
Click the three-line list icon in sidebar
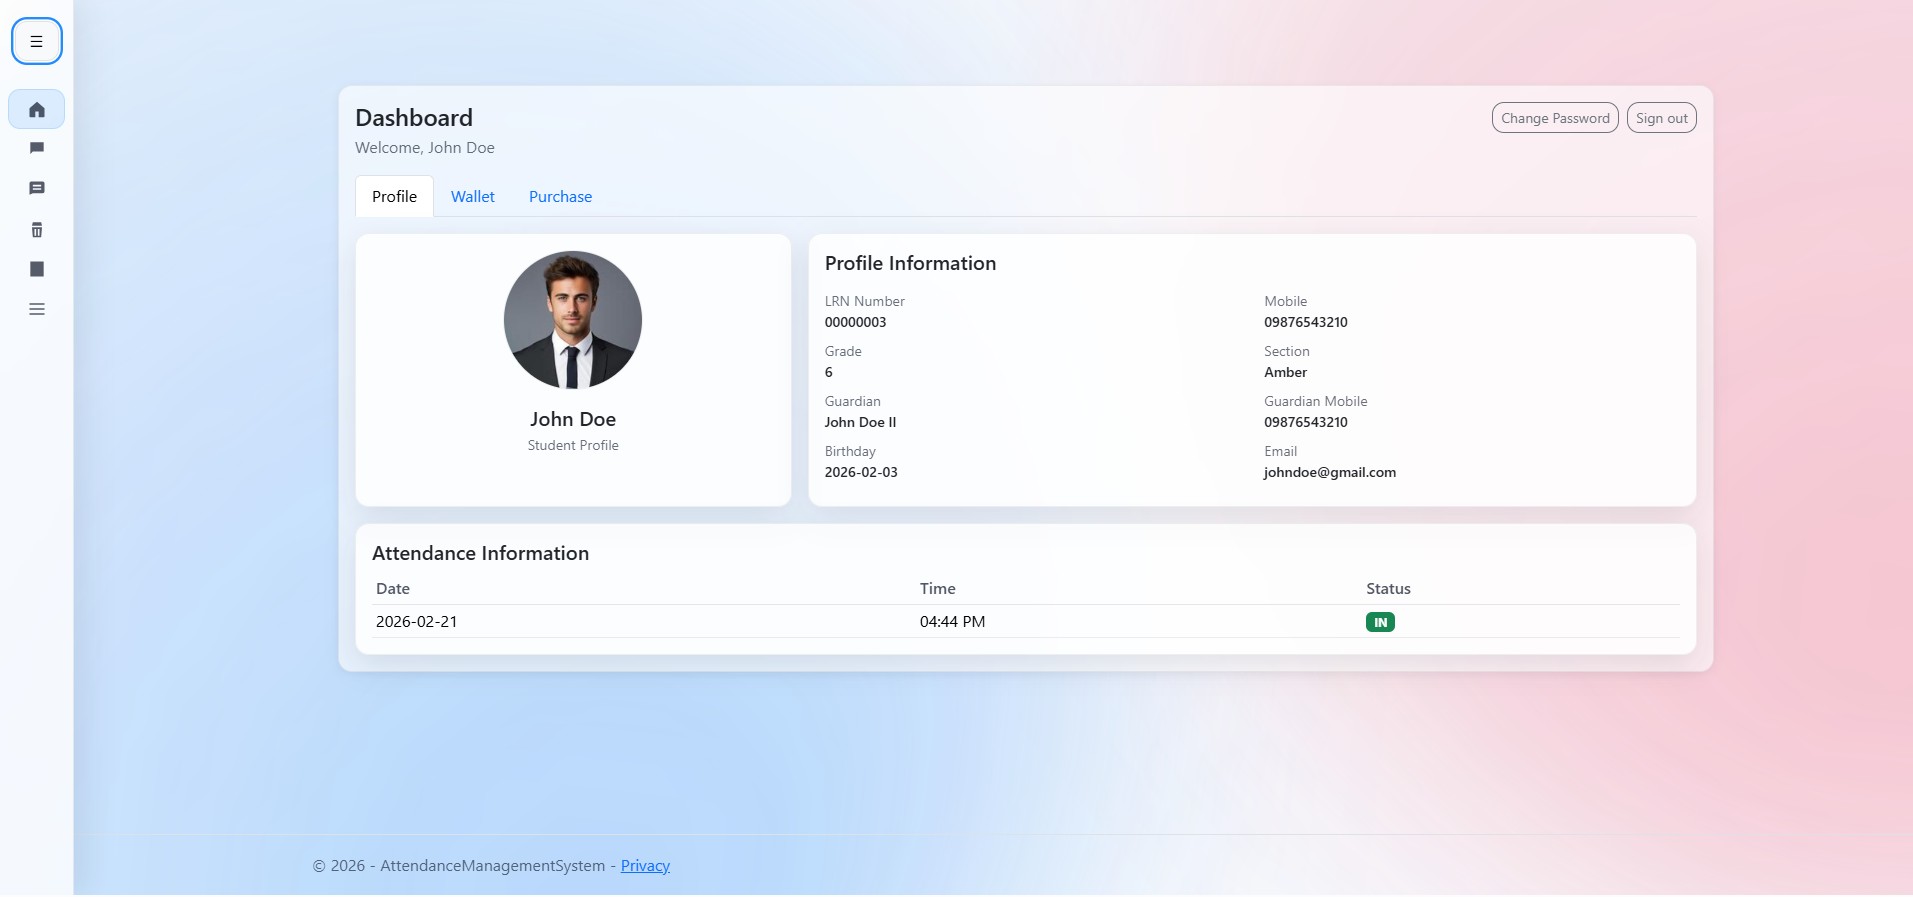click(x=37, y=309)
